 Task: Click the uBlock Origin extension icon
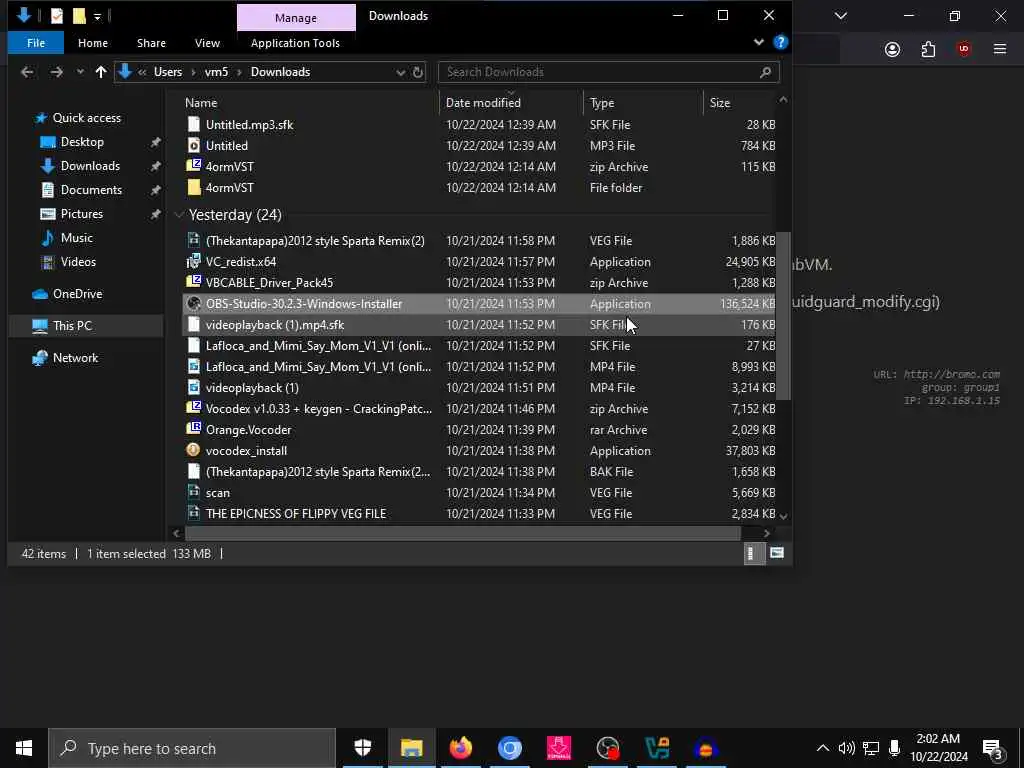click(x=964, y=49)
